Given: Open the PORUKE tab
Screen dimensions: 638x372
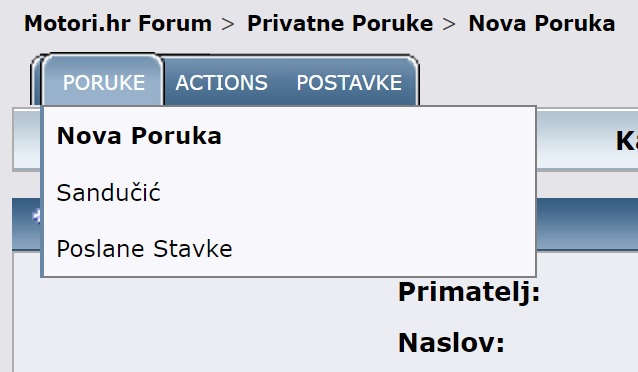Looking at the screenshot, I should tap(103, 83).
